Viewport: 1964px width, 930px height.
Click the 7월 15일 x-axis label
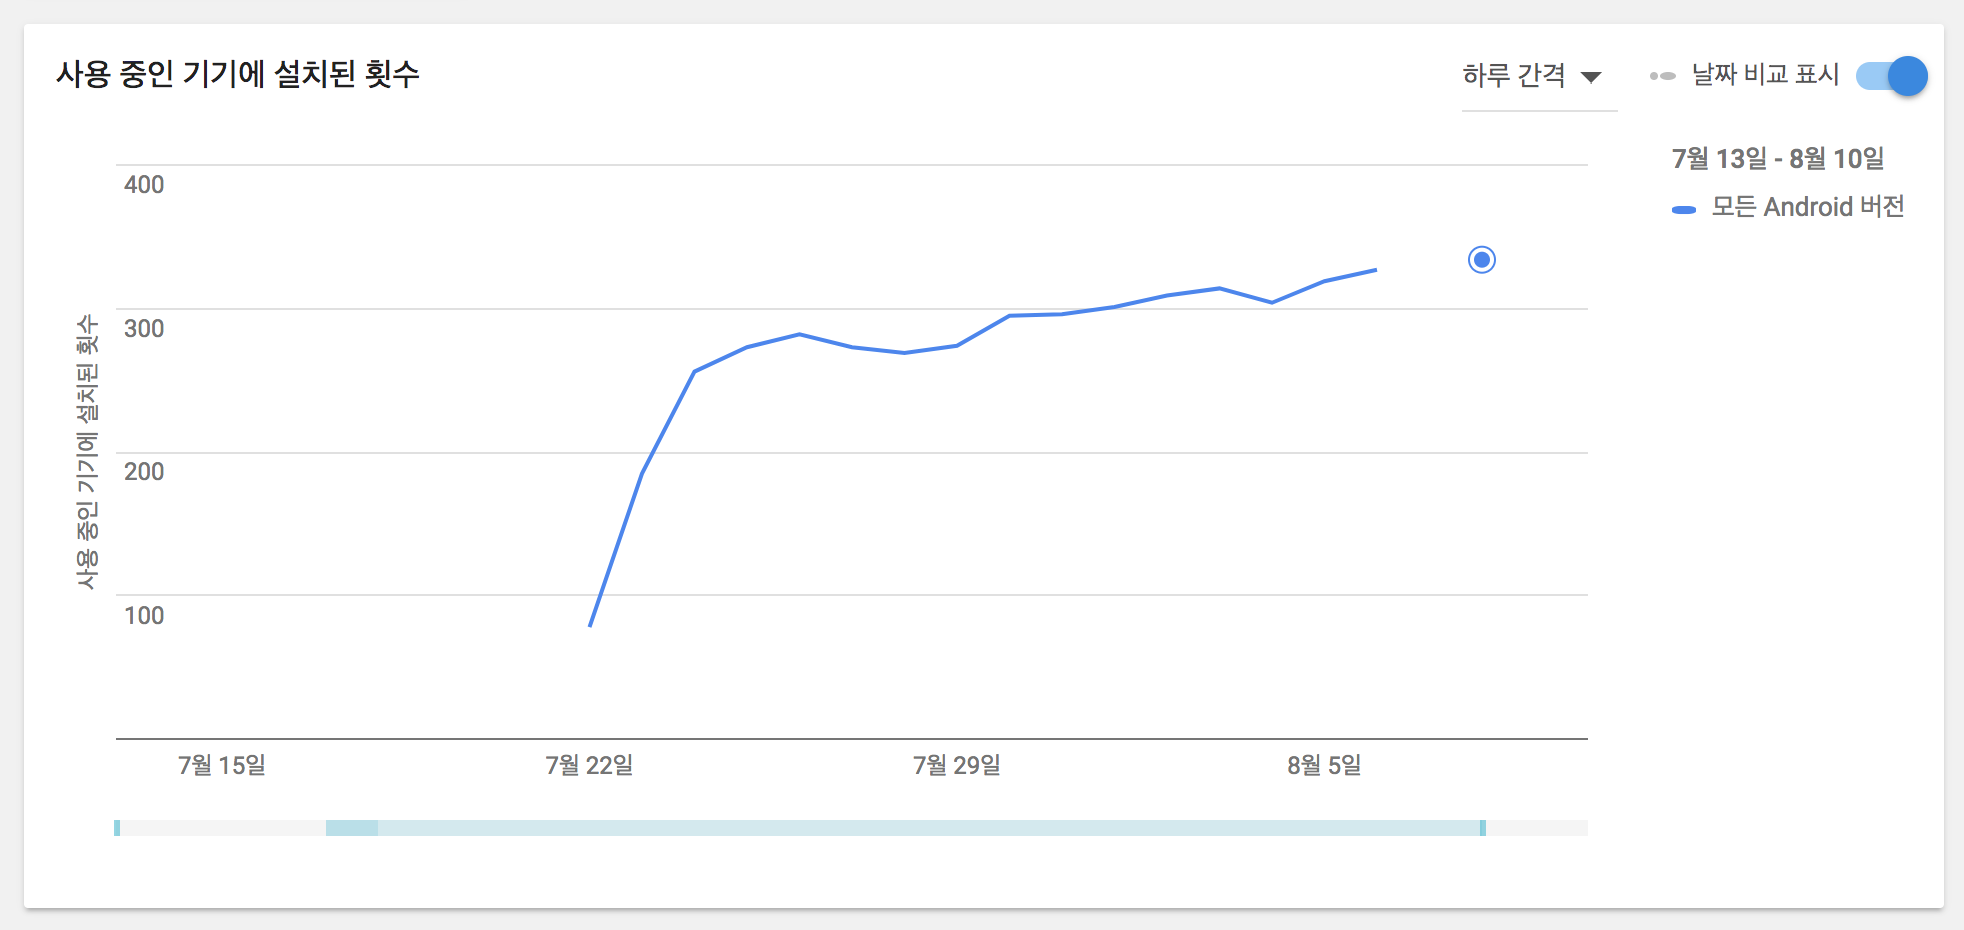click(222, 765)
